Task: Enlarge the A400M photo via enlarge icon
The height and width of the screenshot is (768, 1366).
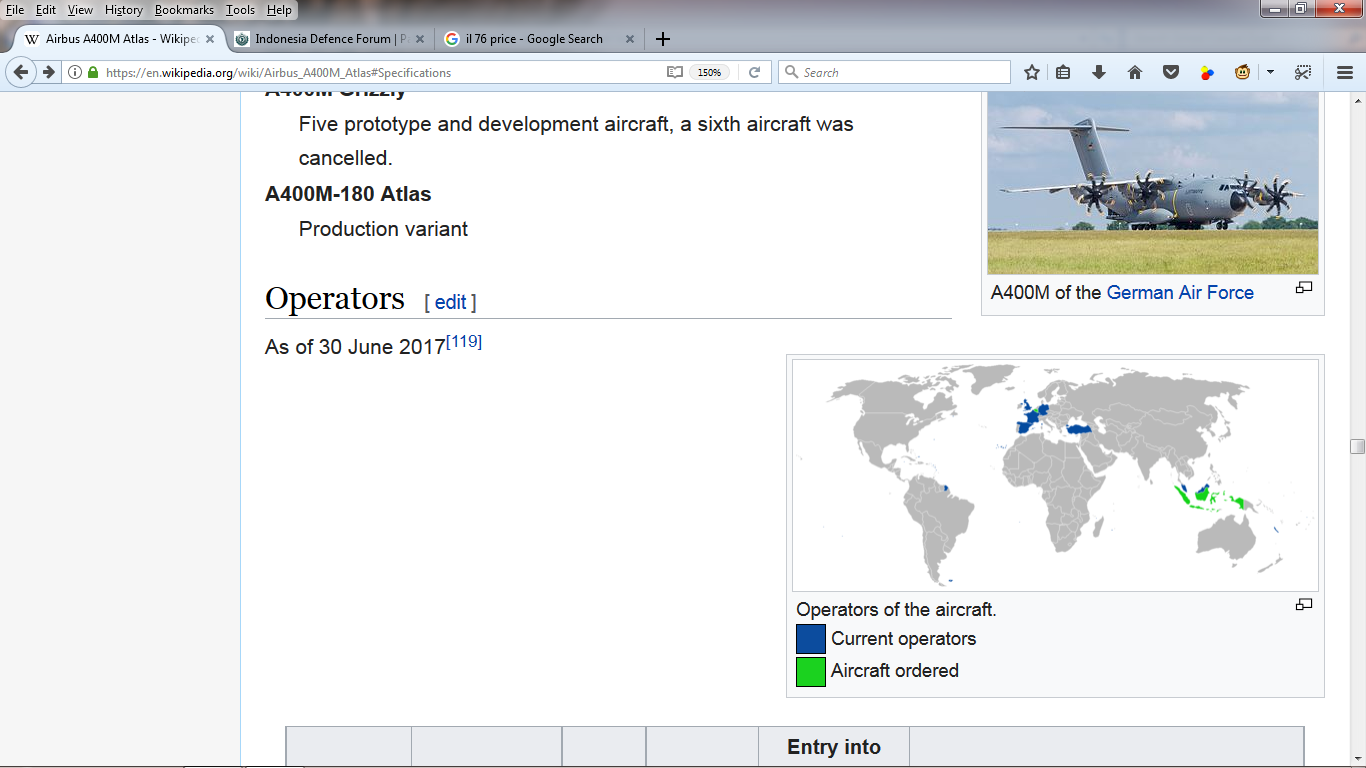Action: (1304, 288)
